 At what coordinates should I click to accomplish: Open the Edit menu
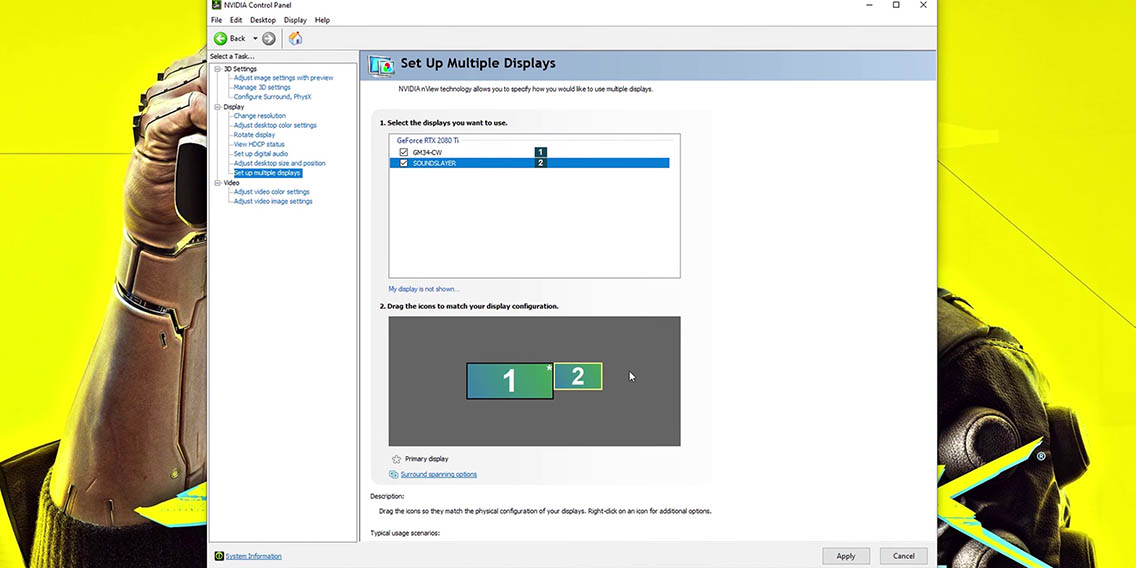[236, 20]
